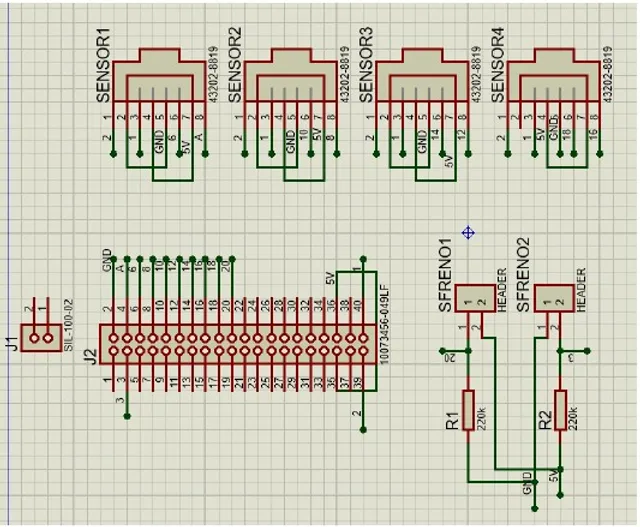The width and height of the screenshot is (640, 527).
Task: Select the SFRENO2 reference label text
Action: coord(521,277)
